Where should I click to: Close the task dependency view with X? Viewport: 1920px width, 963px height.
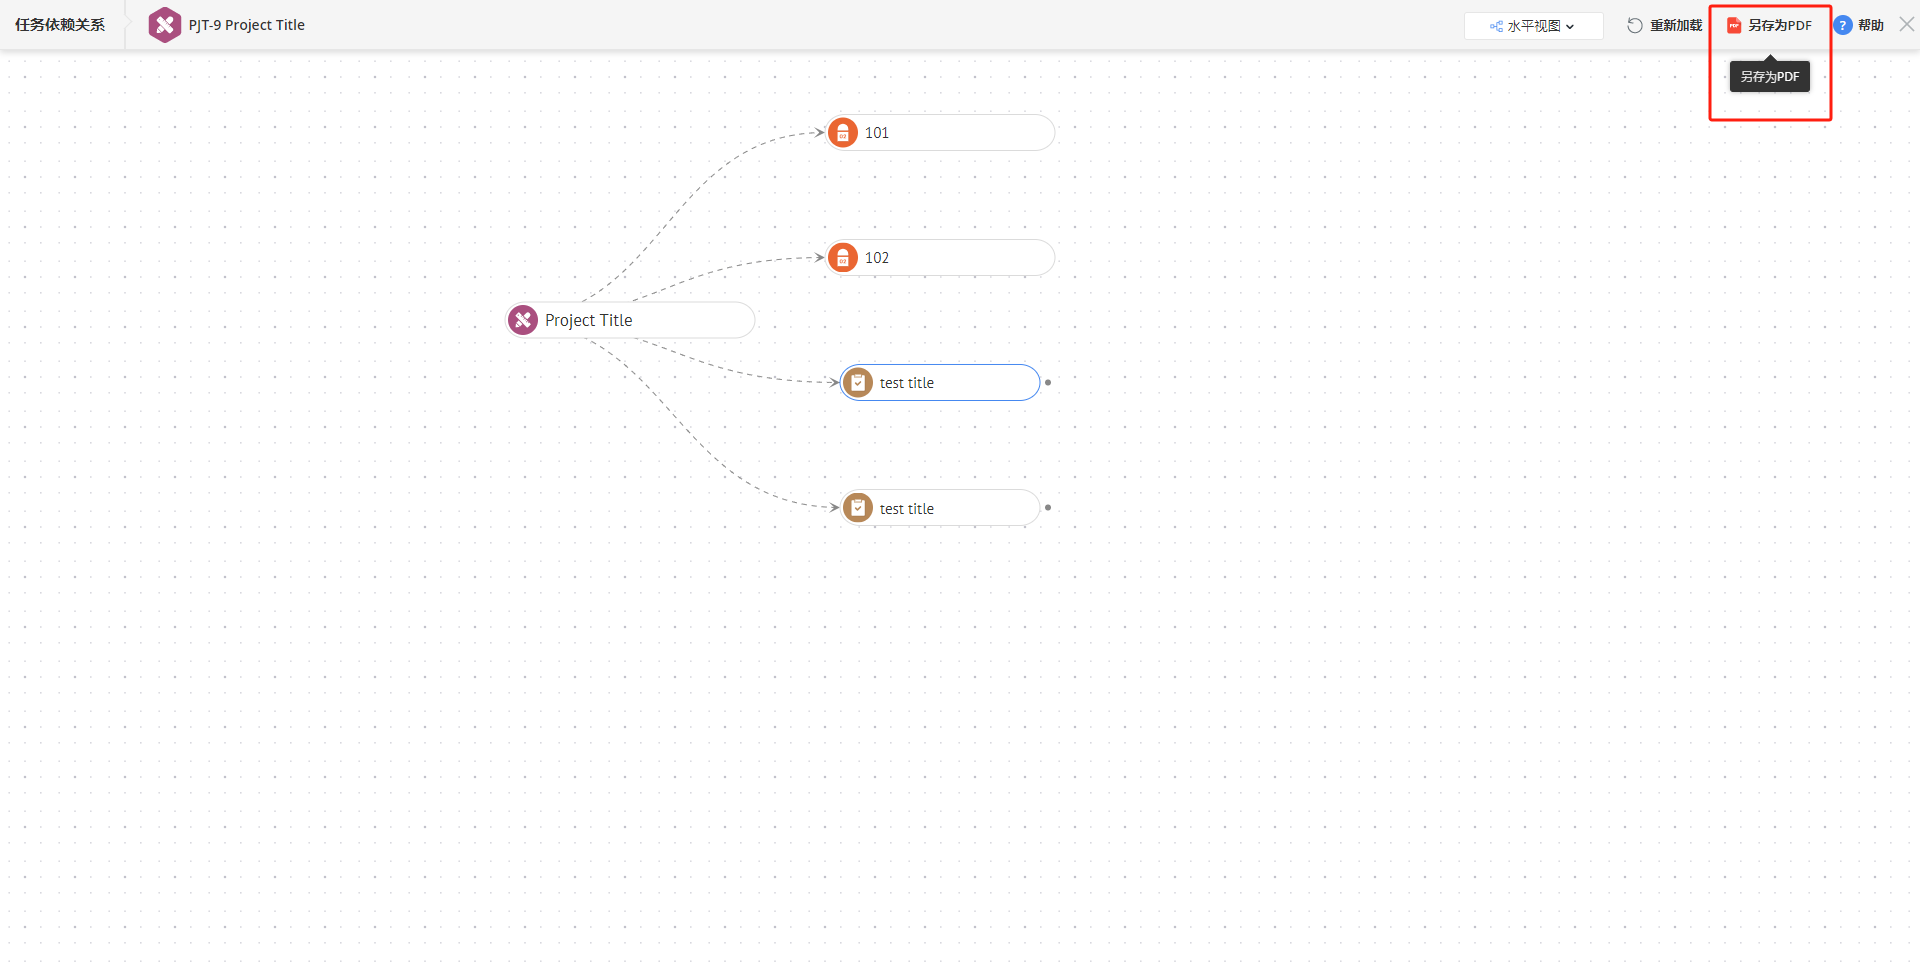(1907, 25)
